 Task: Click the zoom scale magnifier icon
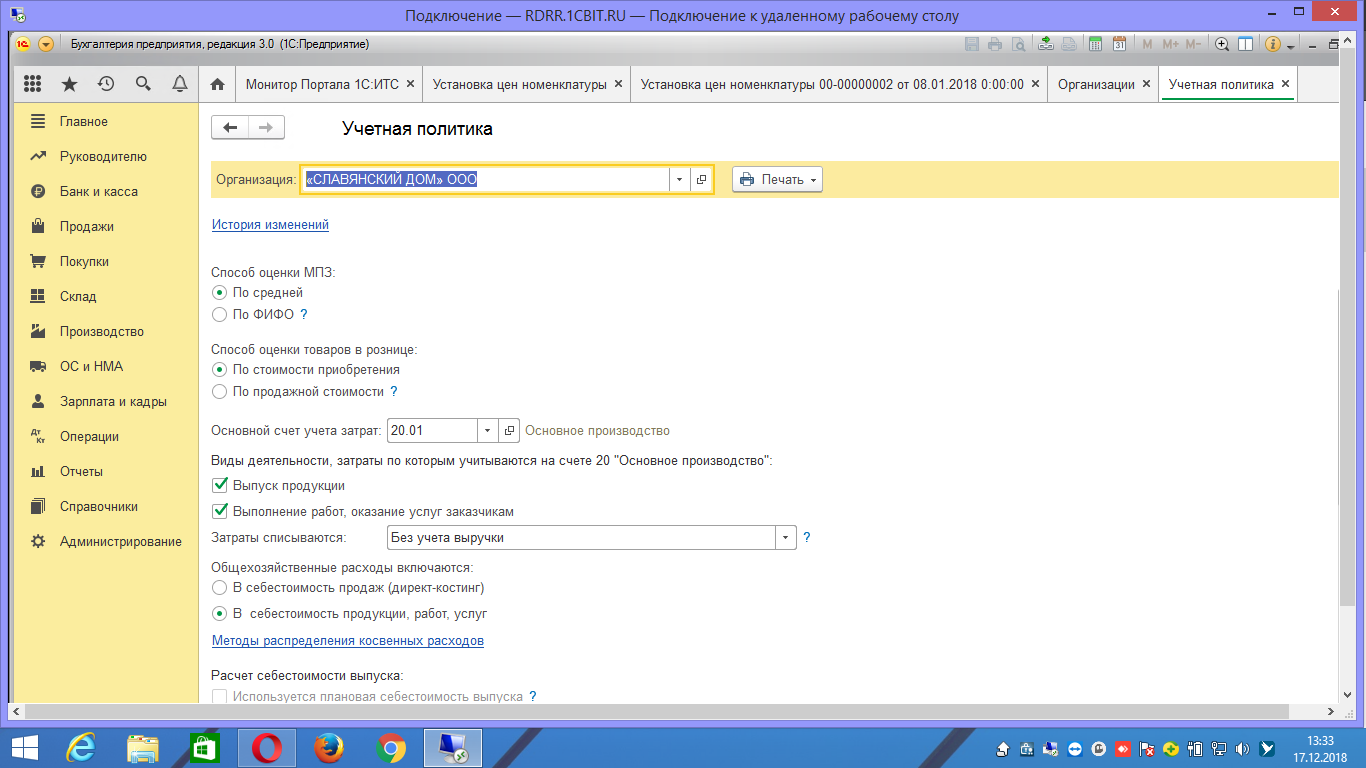click(x=1222, y=44)
